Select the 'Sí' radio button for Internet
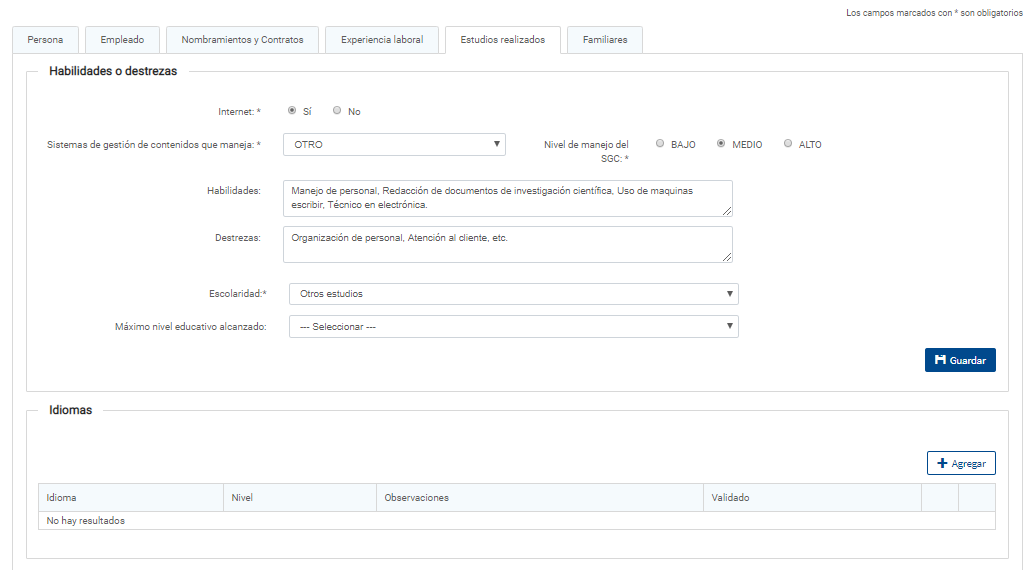This screenshot has height=570, width=1030. (292, 111)
